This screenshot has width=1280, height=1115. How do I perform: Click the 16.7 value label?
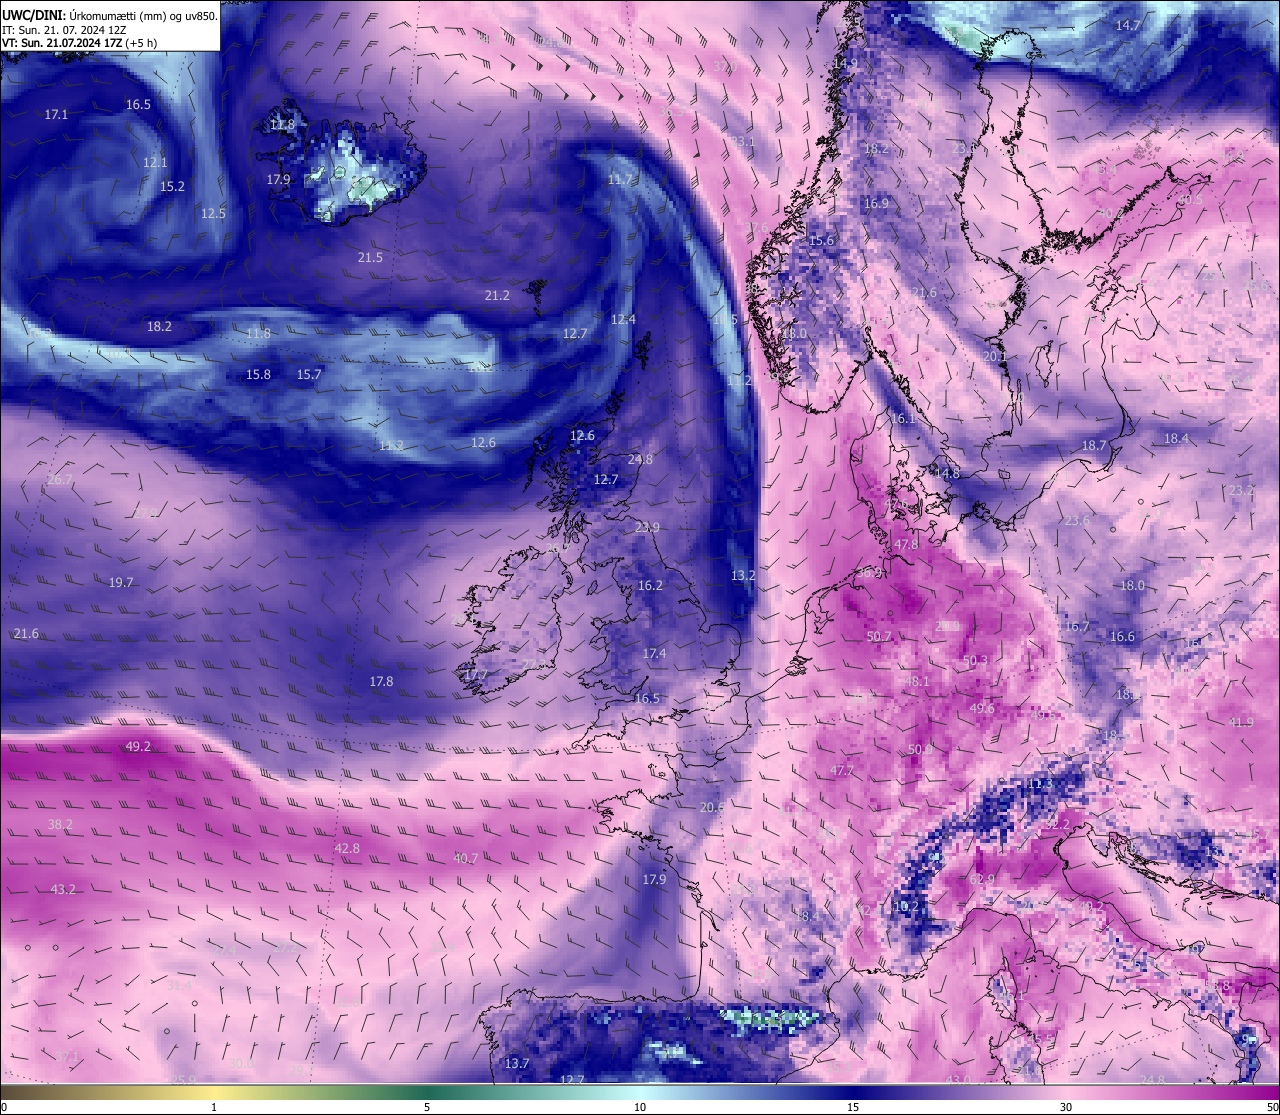point(1077,626)
